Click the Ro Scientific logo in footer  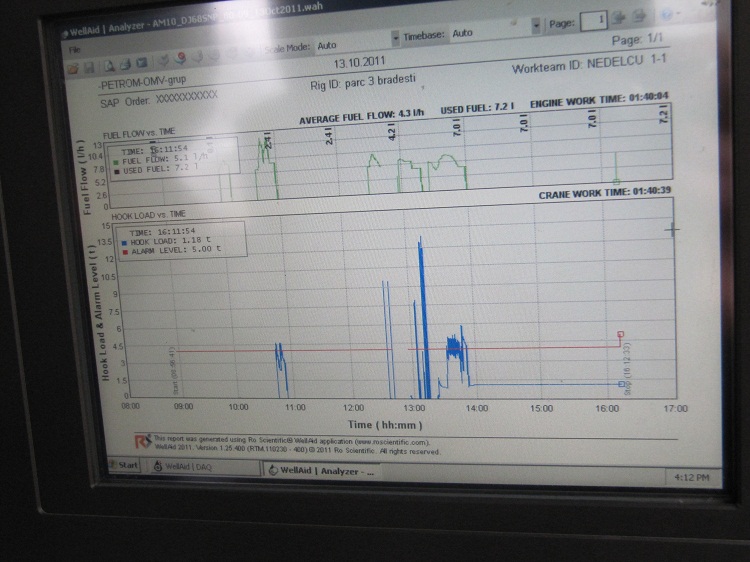click(143, 438)
